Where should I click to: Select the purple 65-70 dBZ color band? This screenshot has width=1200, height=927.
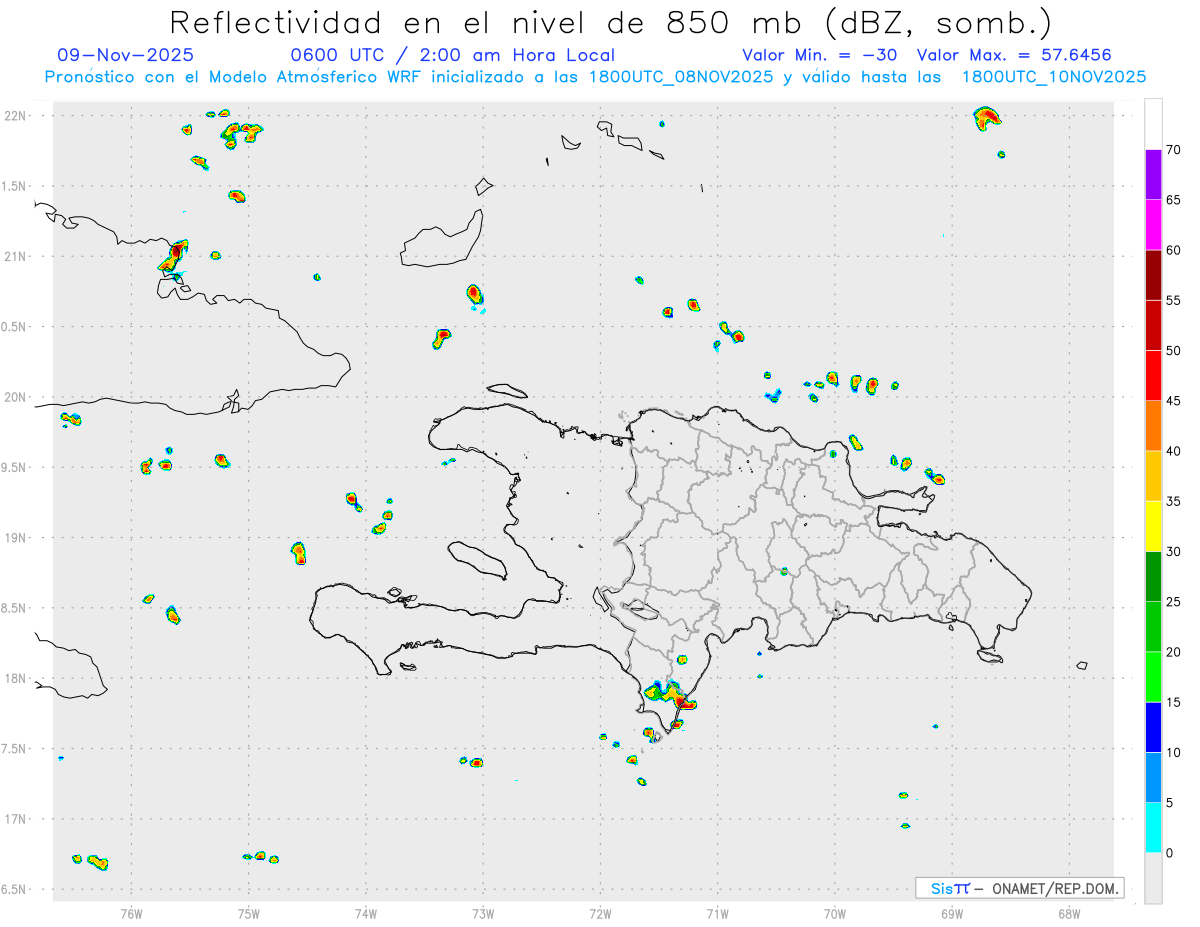pos(1153,175)
